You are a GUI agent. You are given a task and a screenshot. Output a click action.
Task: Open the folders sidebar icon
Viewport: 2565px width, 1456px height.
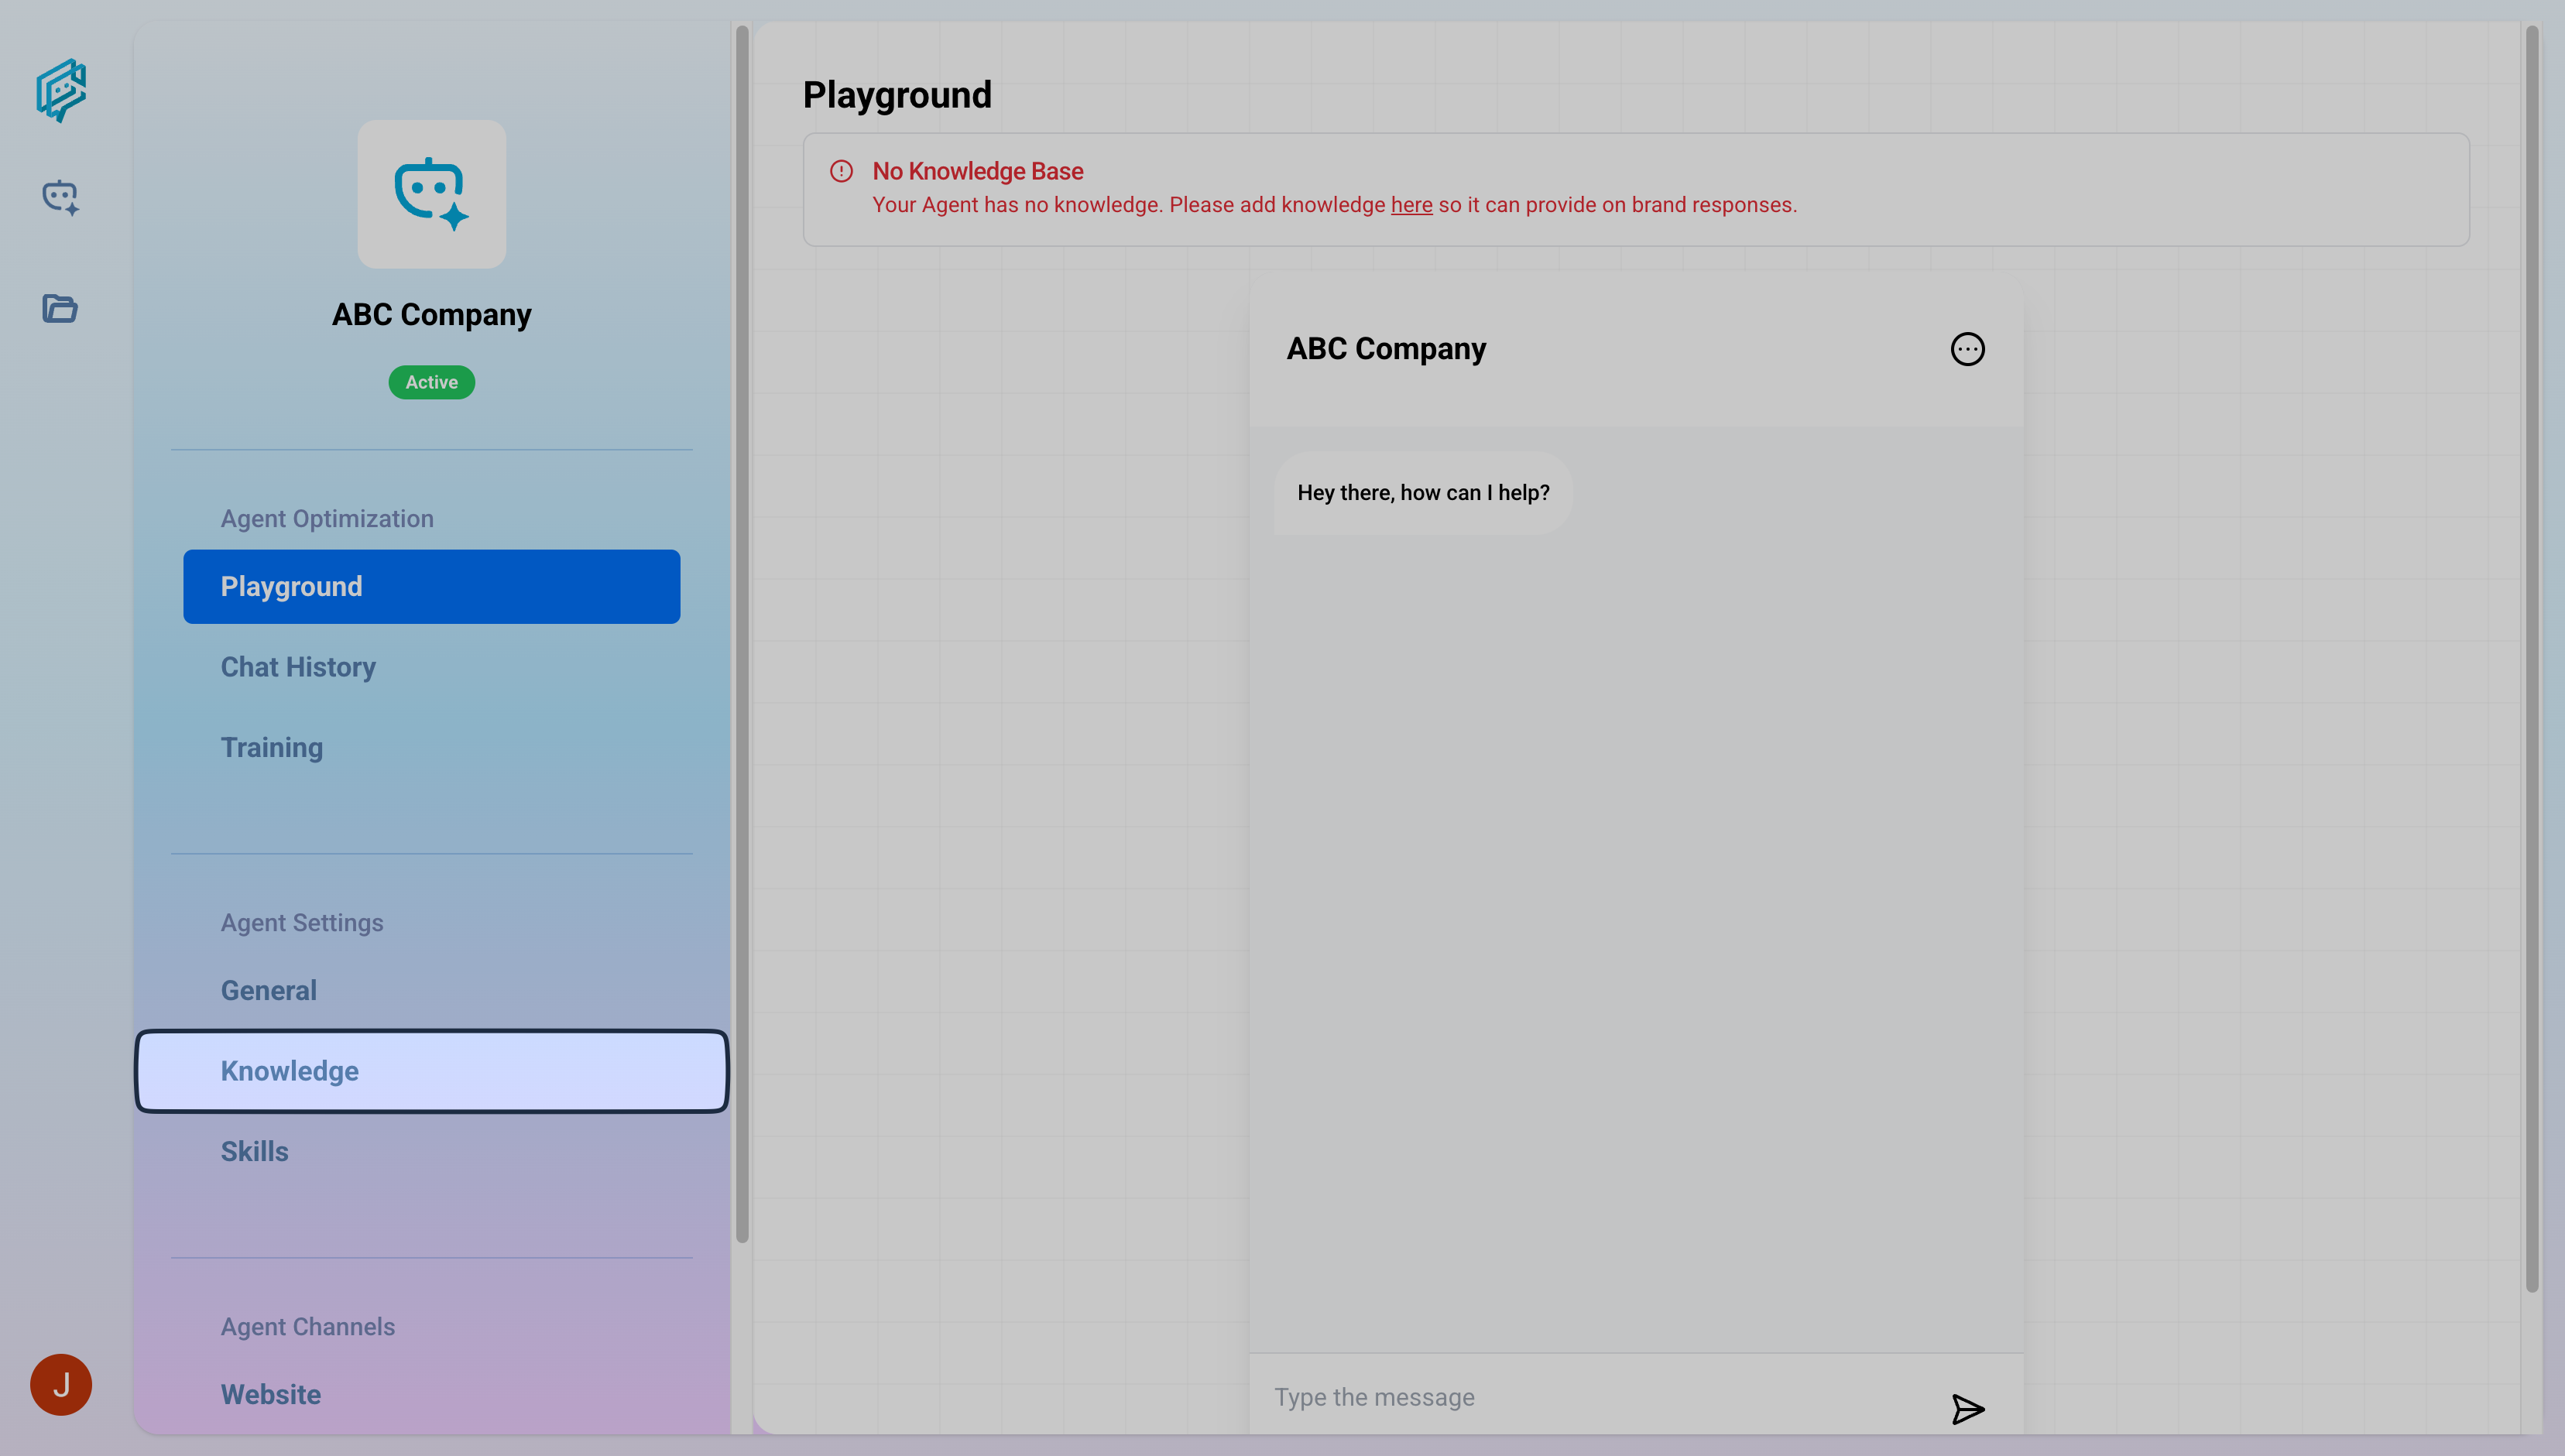[60, 308]
